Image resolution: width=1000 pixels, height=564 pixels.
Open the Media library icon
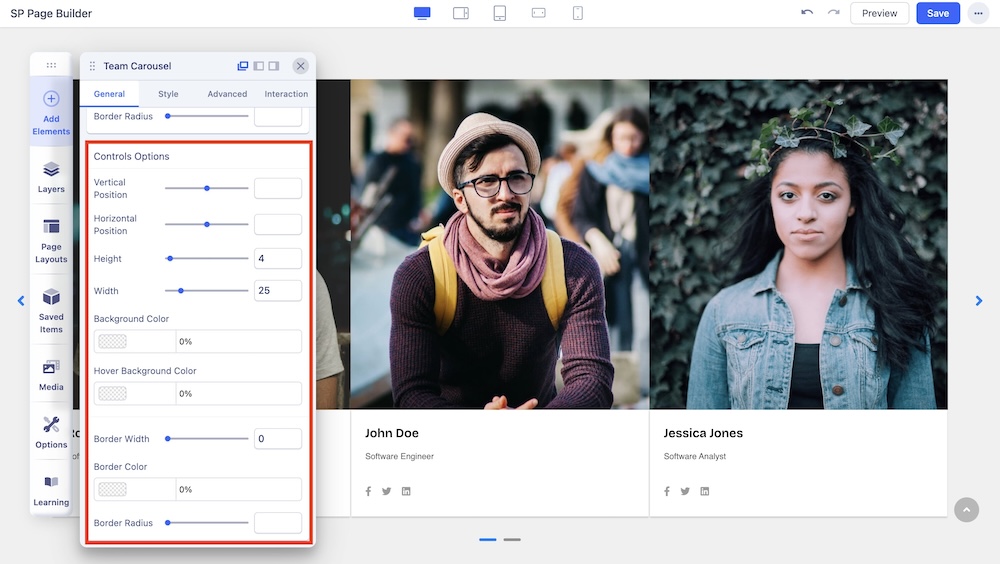click(51, 373)
